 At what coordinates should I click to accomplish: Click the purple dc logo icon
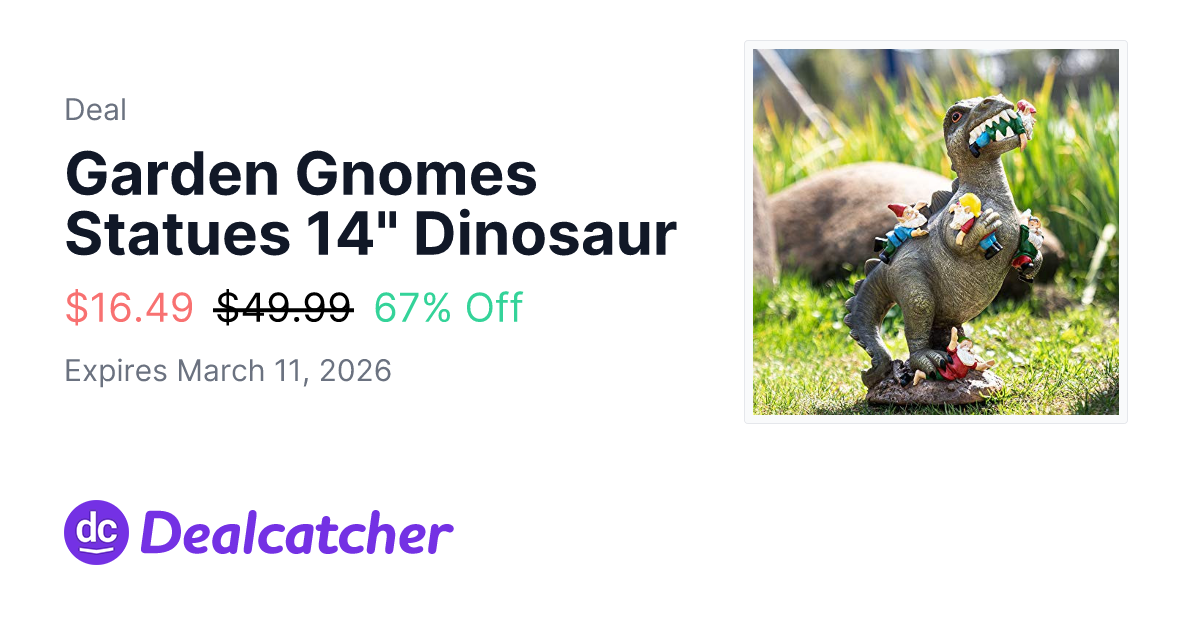(x=97, y=532)
